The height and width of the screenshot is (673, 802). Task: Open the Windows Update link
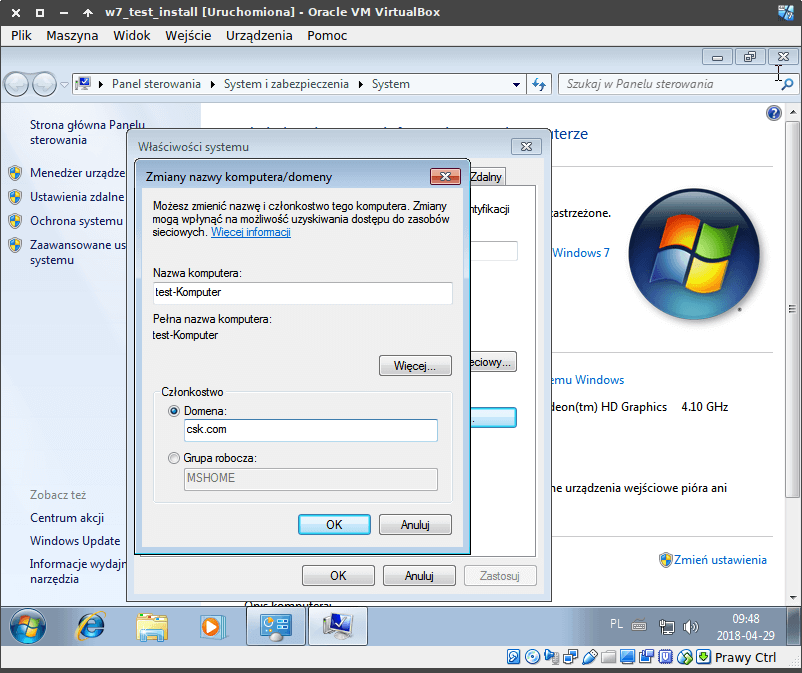(75, 541)
